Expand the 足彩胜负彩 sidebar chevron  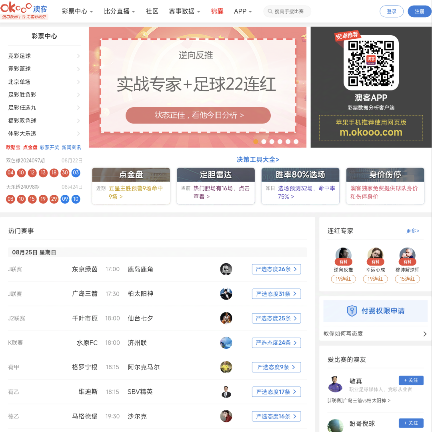click(x=78, y=95)
